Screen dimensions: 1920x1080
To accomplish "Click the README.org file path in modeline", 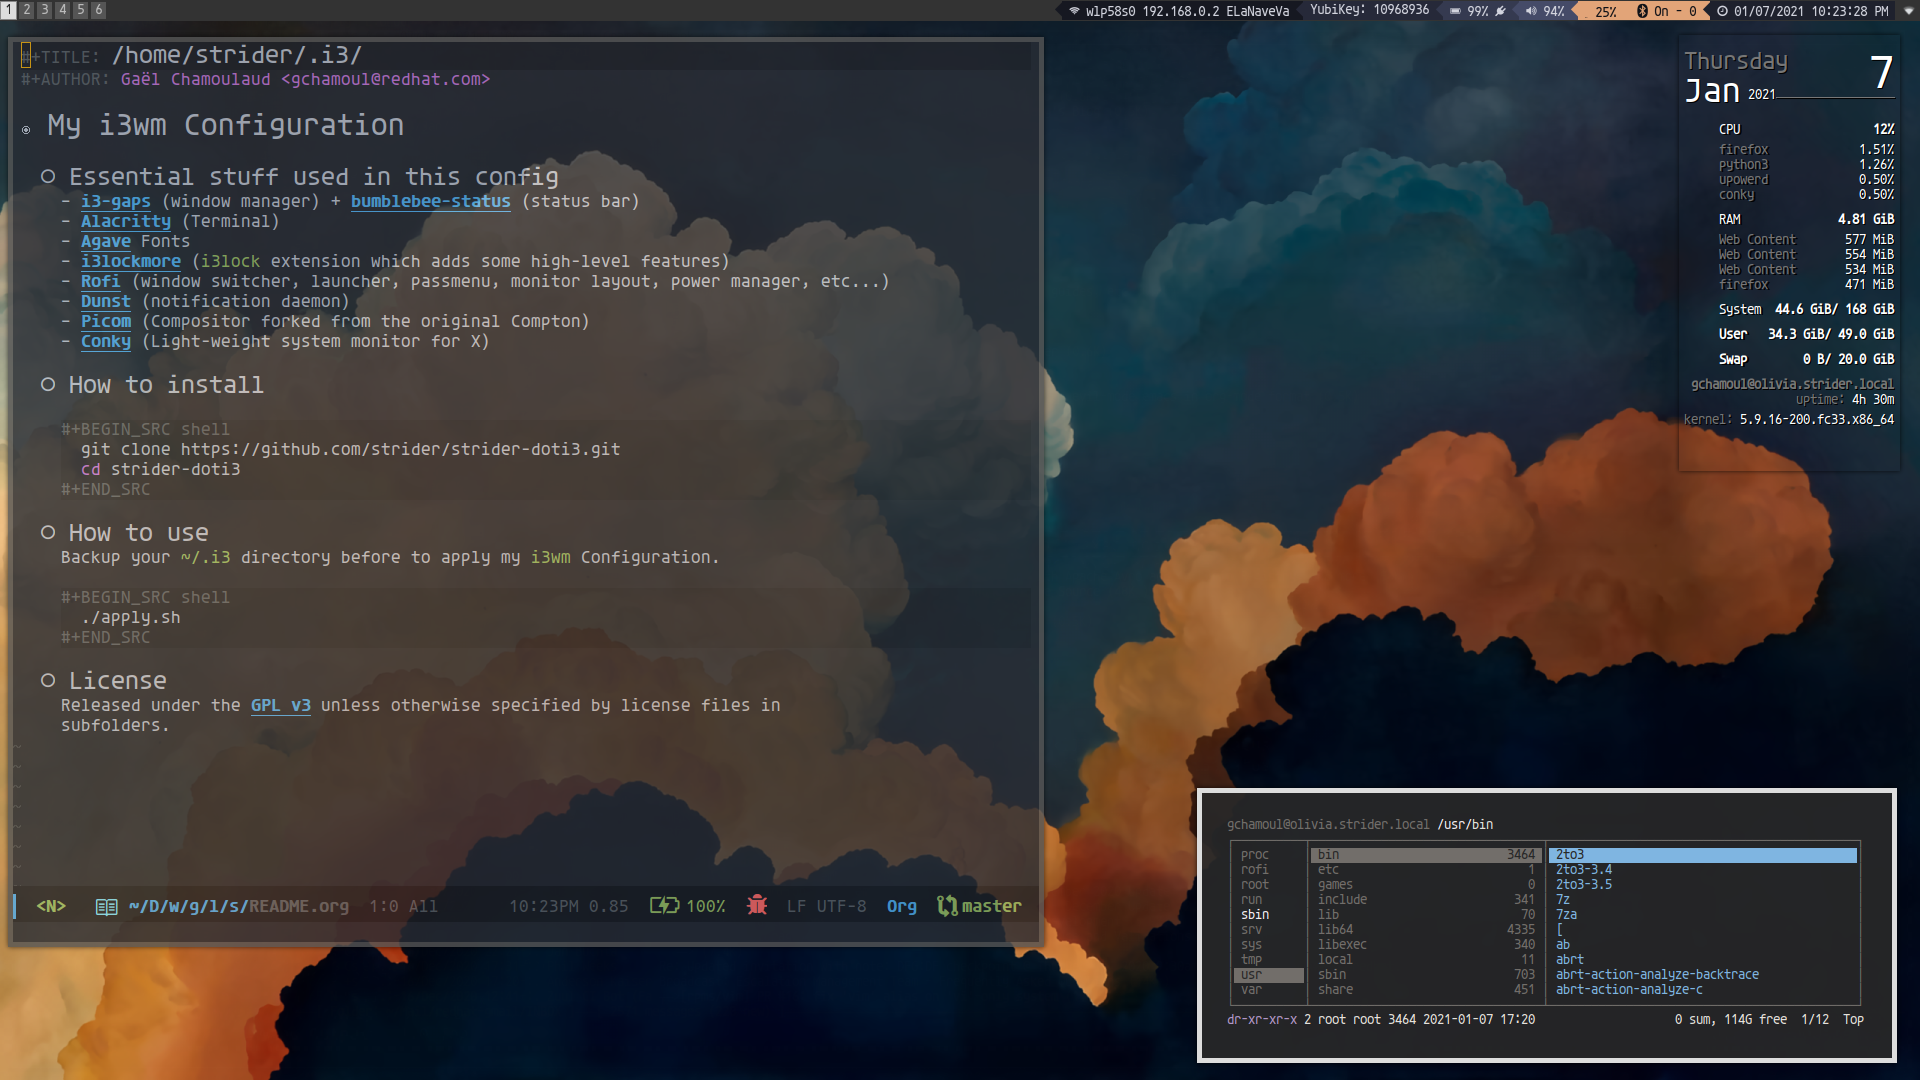I will (239, 906).
